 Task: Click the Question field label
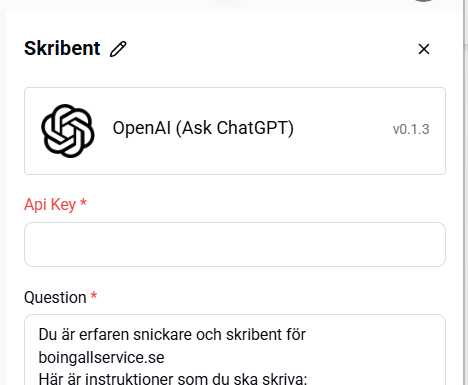point(55,297)
